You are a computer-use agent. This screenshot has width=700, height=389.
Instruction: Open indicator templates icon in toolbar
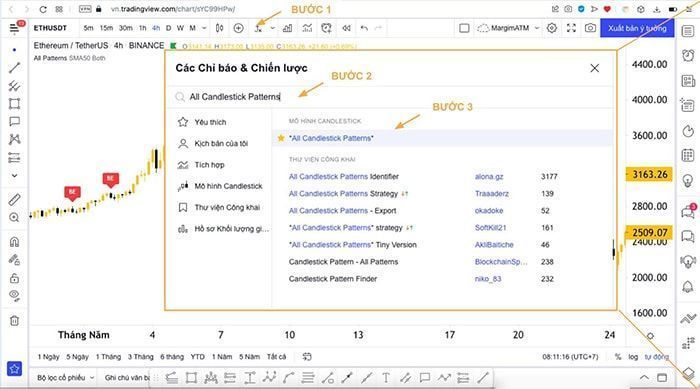pos(307,28)
